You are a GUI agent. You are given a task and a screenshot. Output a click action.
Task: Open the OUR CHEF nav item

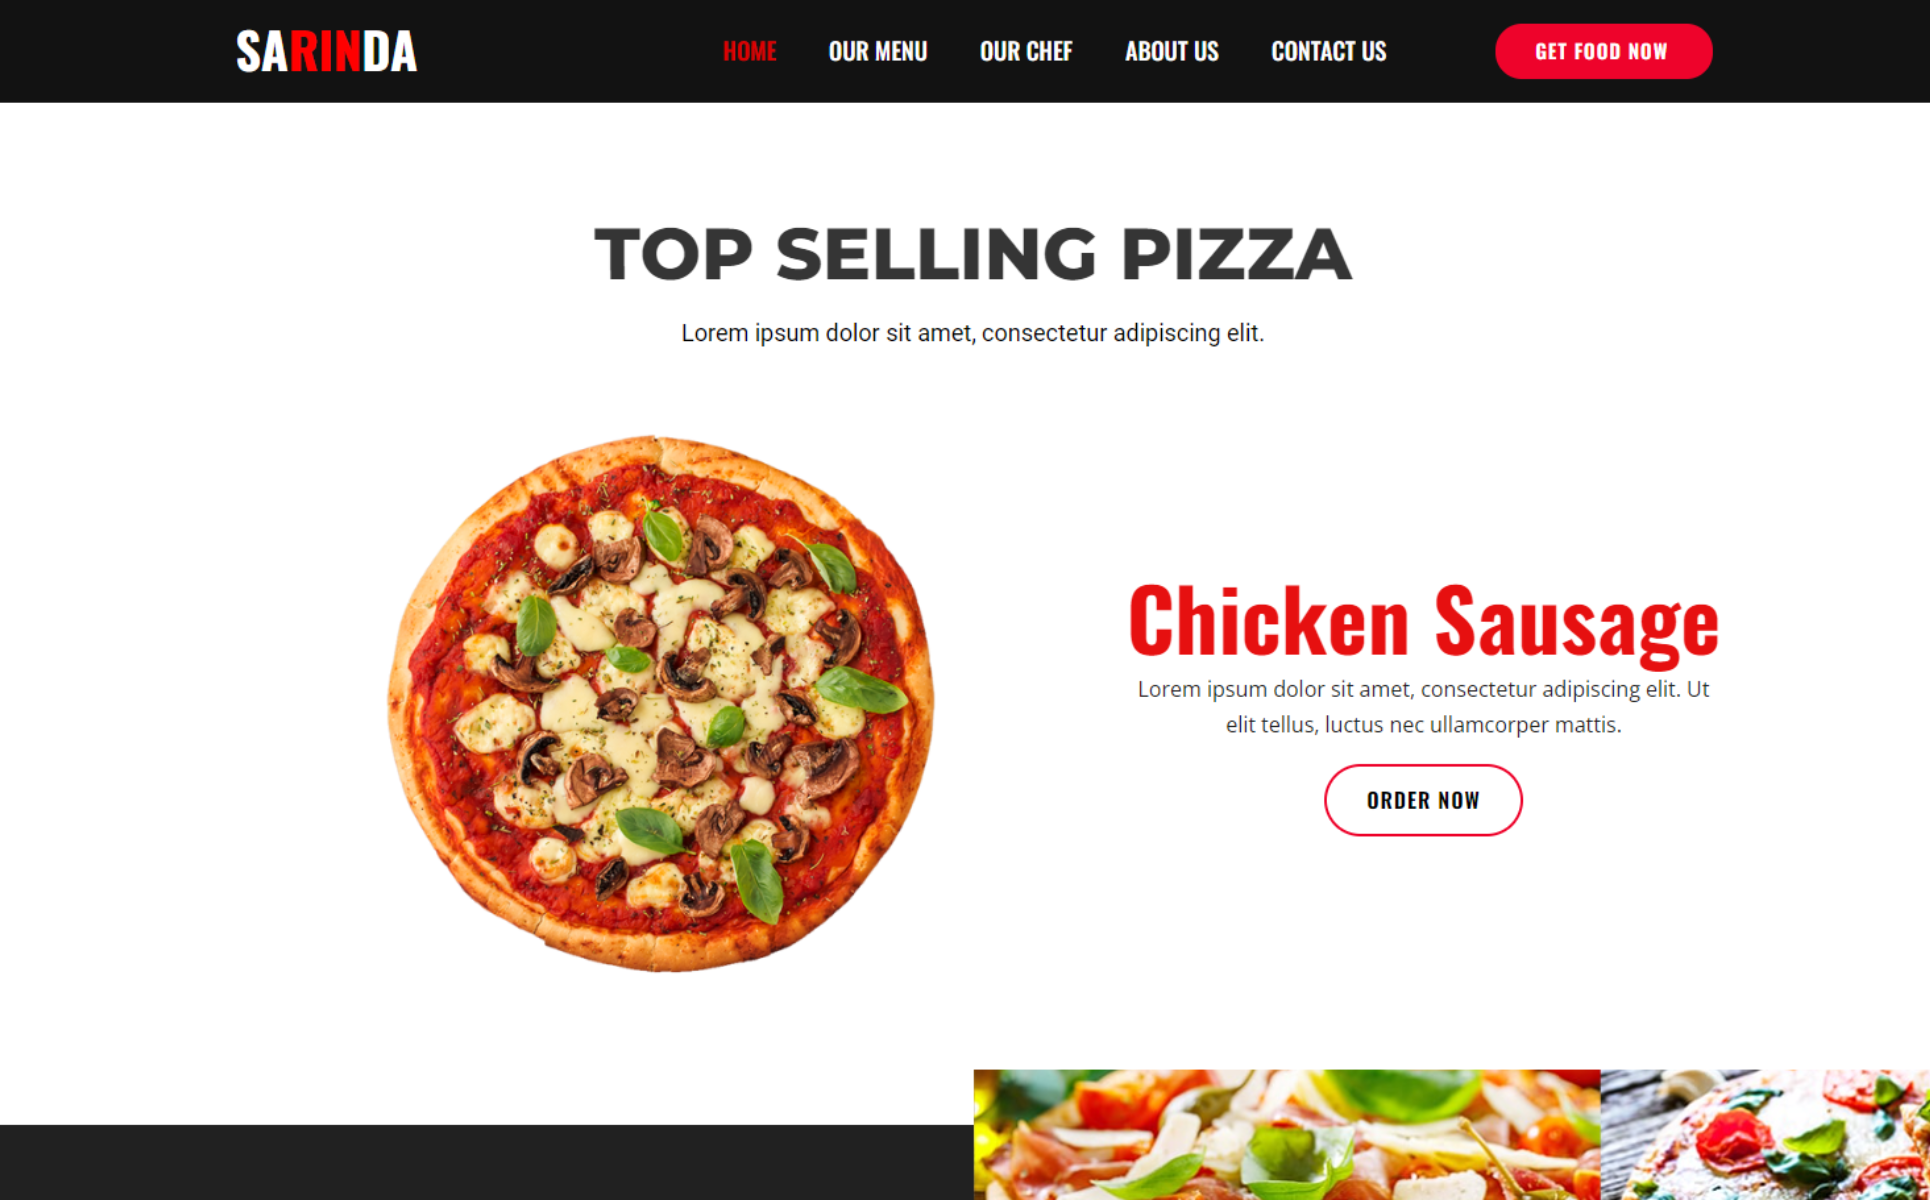pyautogui.click(x=1026, y=51)
